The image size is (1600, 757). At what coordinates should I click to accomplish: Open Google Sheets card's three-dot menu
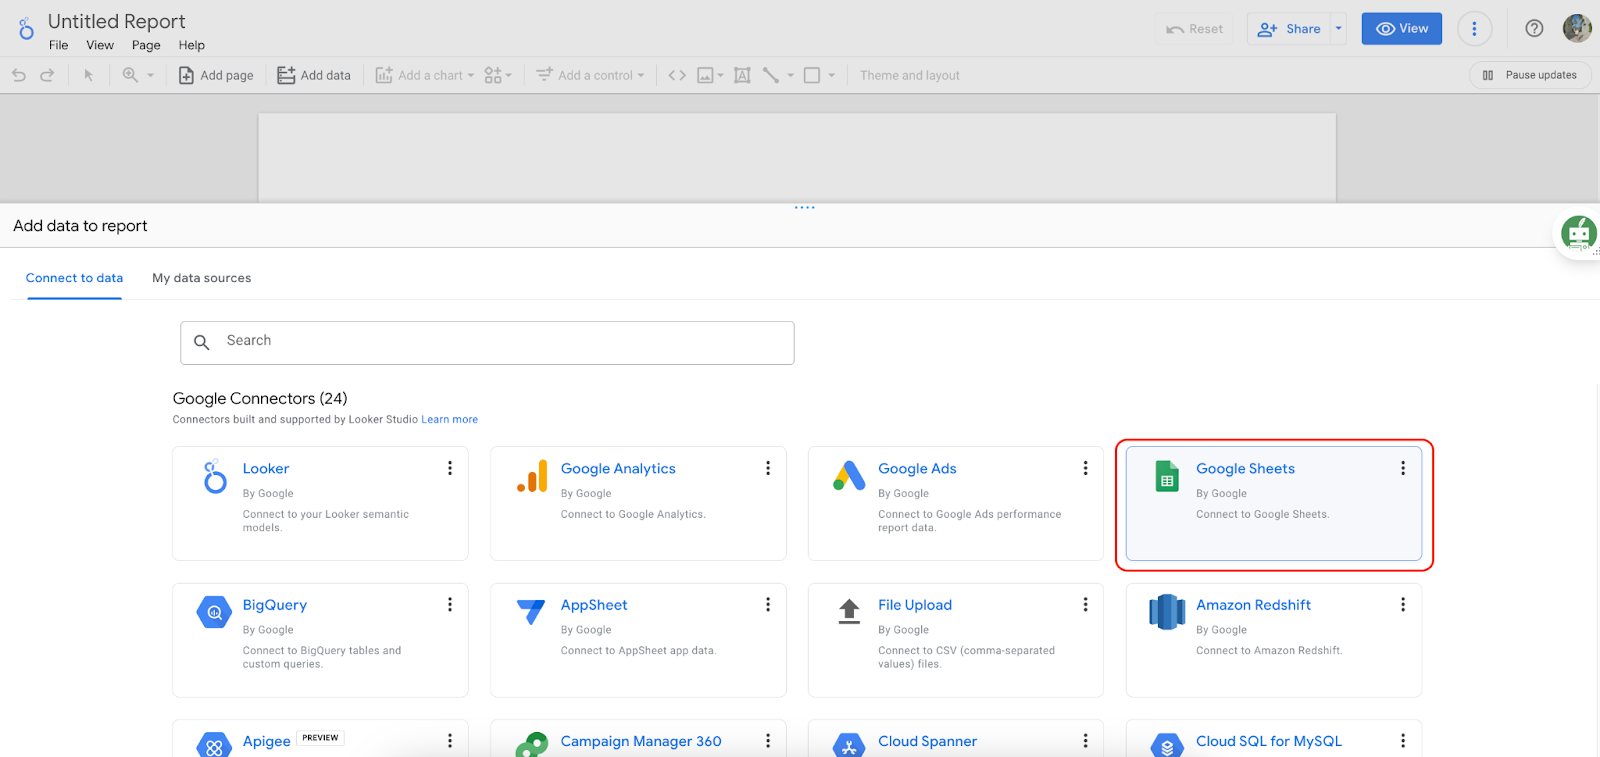click(x=1403, y=468)
